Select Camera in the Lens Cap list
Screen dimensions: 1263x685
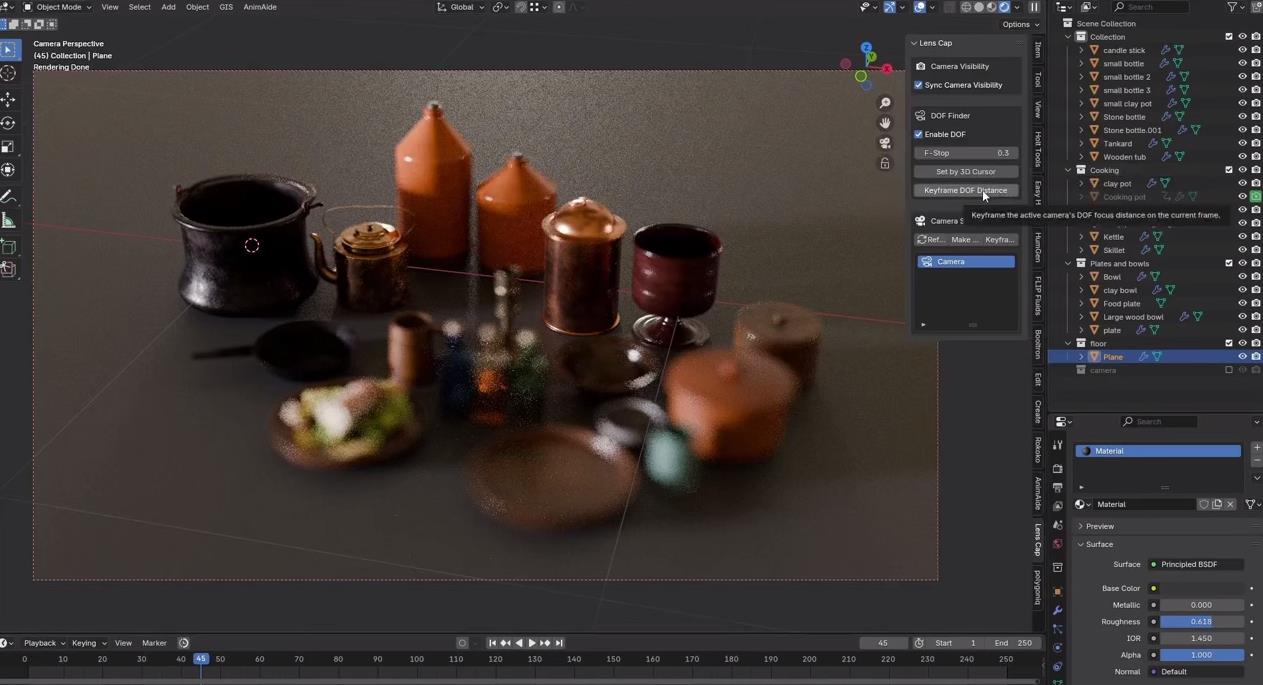tap(966, 262)
